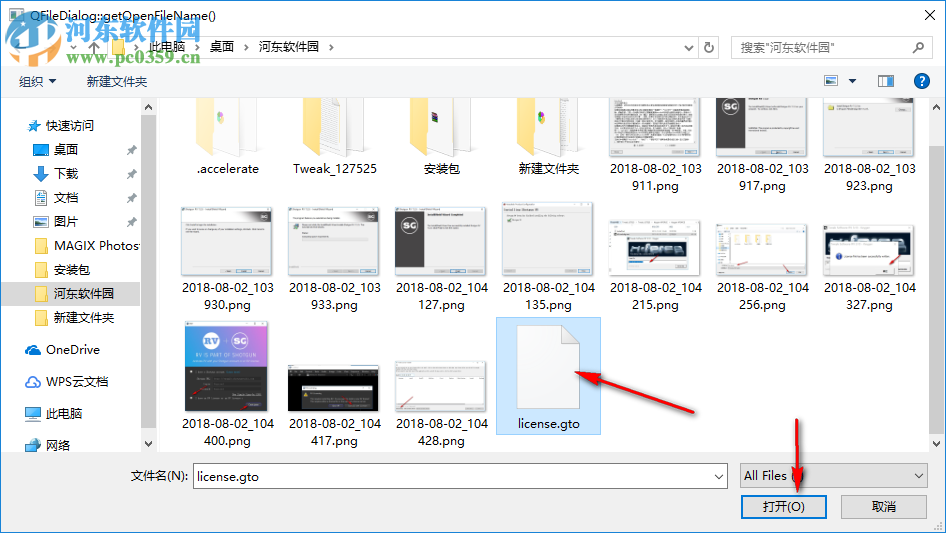Open the Tweak_127525 folder
The height and width of the screenshot is (533, 946).
click(334, 128)
